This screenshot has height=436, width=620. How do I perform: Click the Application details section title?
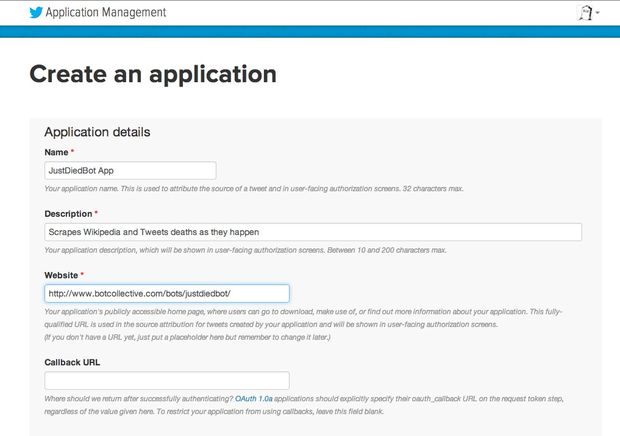coord(97,132)
